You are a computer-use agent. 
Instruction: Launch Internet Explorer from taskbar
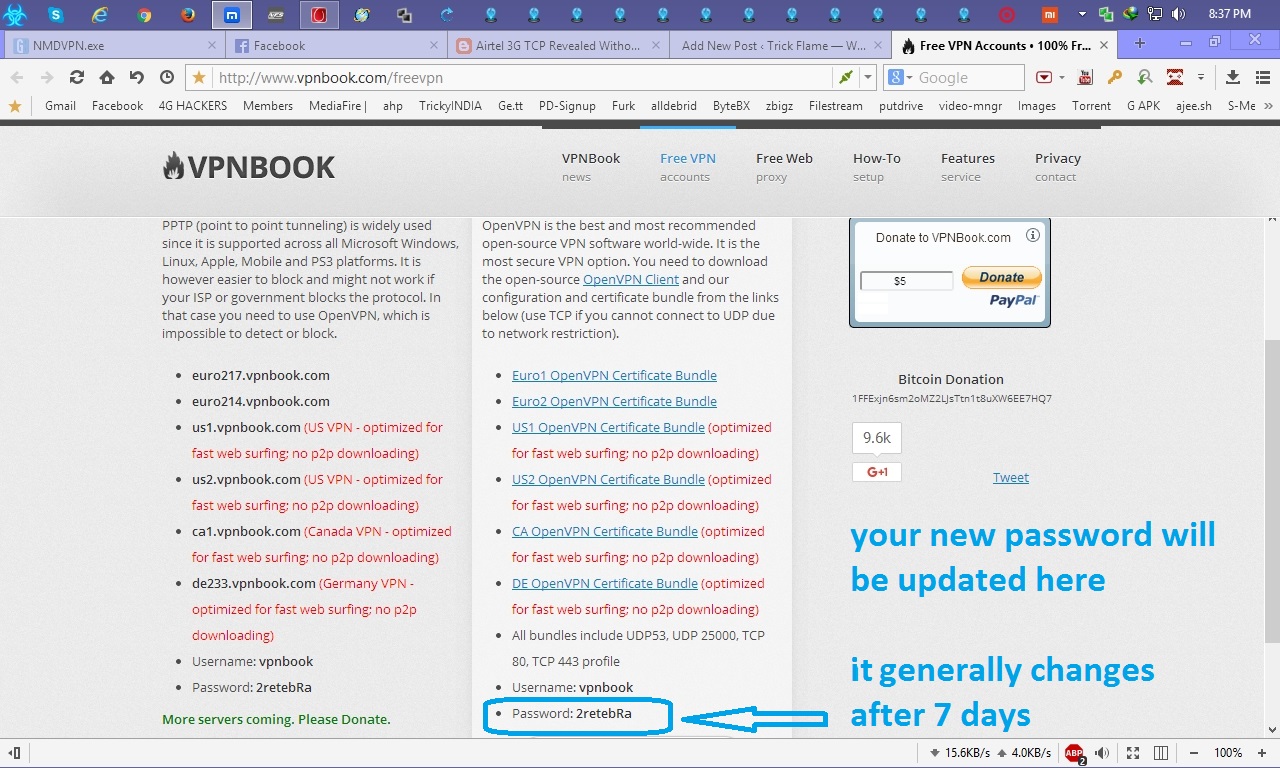99,15
